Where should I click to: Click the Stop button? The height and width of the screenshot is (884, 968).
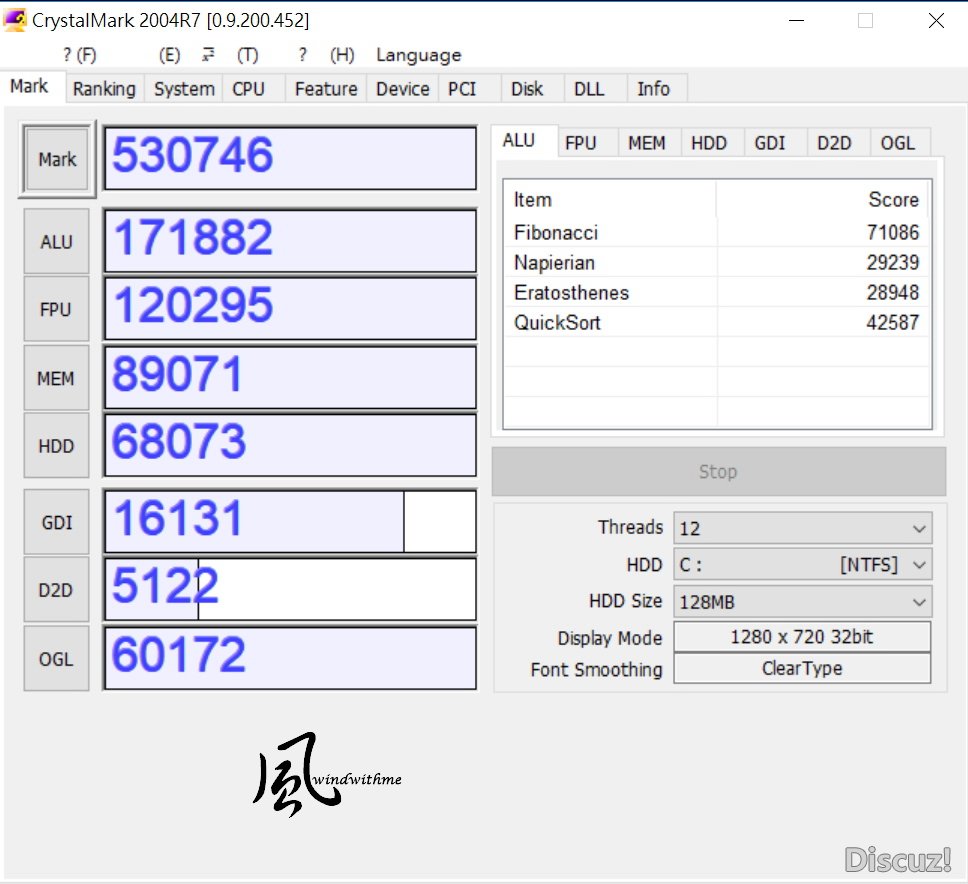(x=719, y=472)
